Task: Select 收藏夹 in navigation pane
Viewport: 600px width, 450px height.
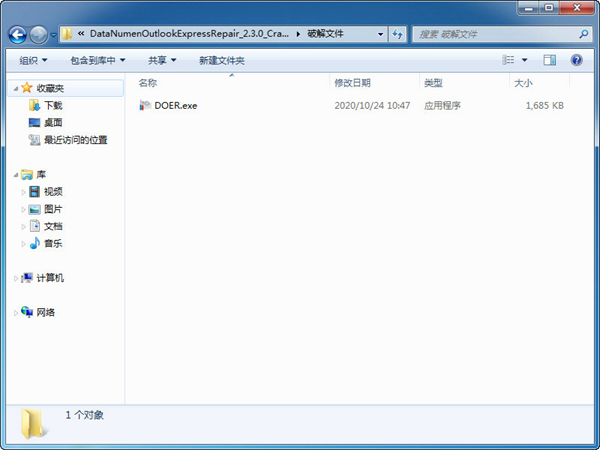Action: pos(50,88)
